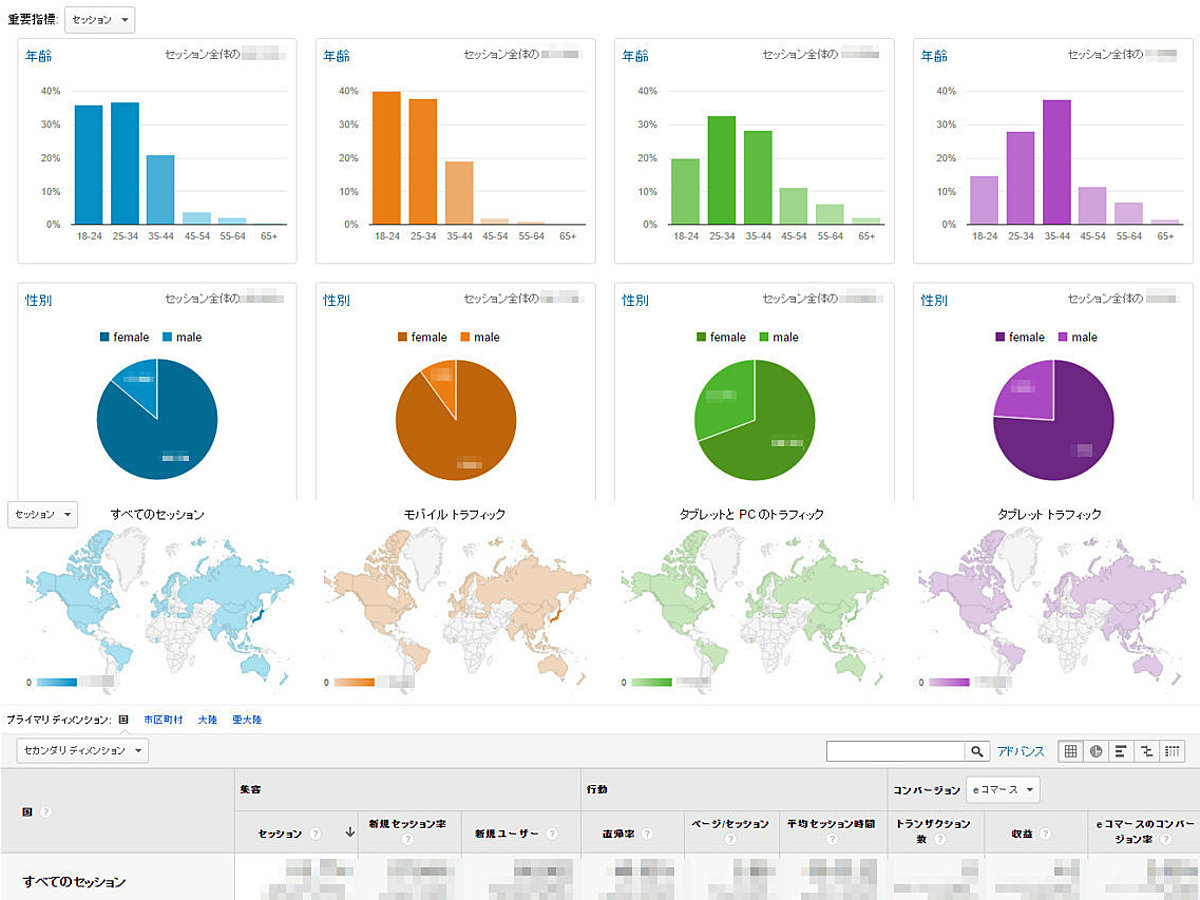Viewport: 1200px width, 900px height.
Task: Open 性別 title of the purple pie card
Action: [x=934, y=300]
